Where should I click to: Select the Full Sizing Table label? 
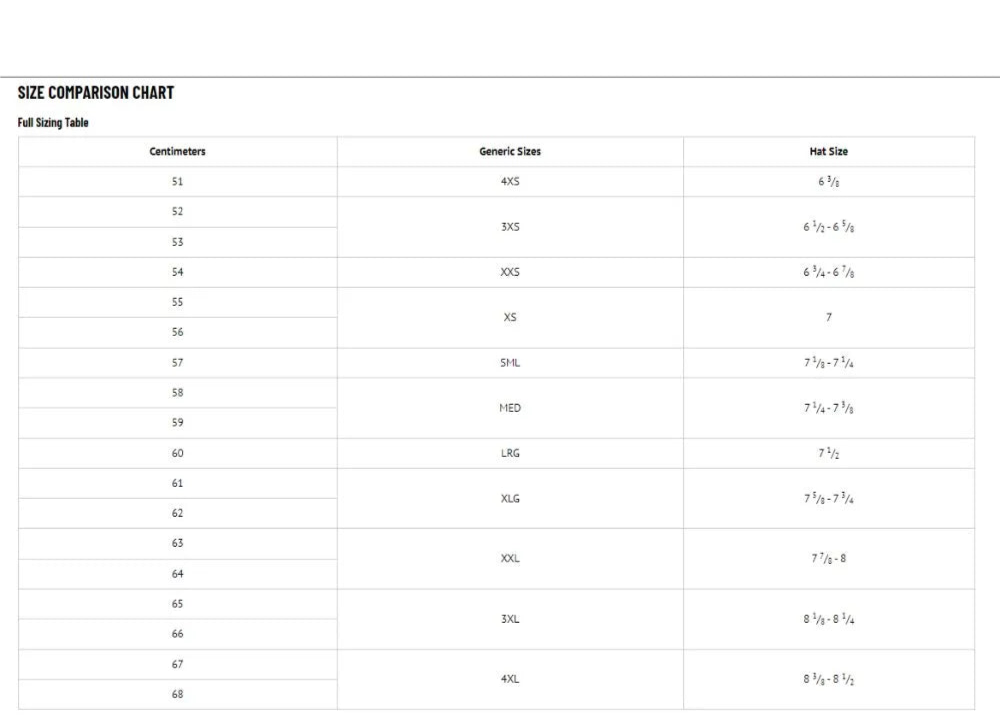tap(53, 123)
